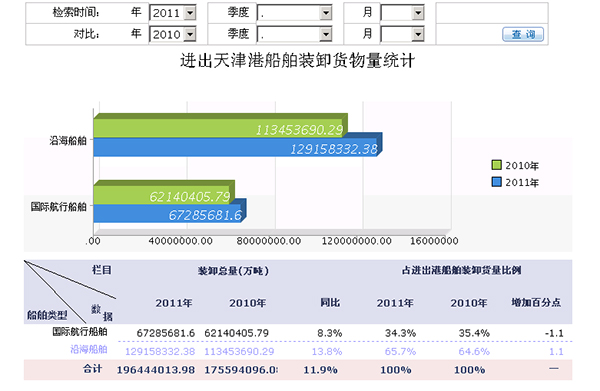Click the chart title 进出天津港船舶装卸货物量统计
Screen dimensions: 600x391
tap(297, 61)
